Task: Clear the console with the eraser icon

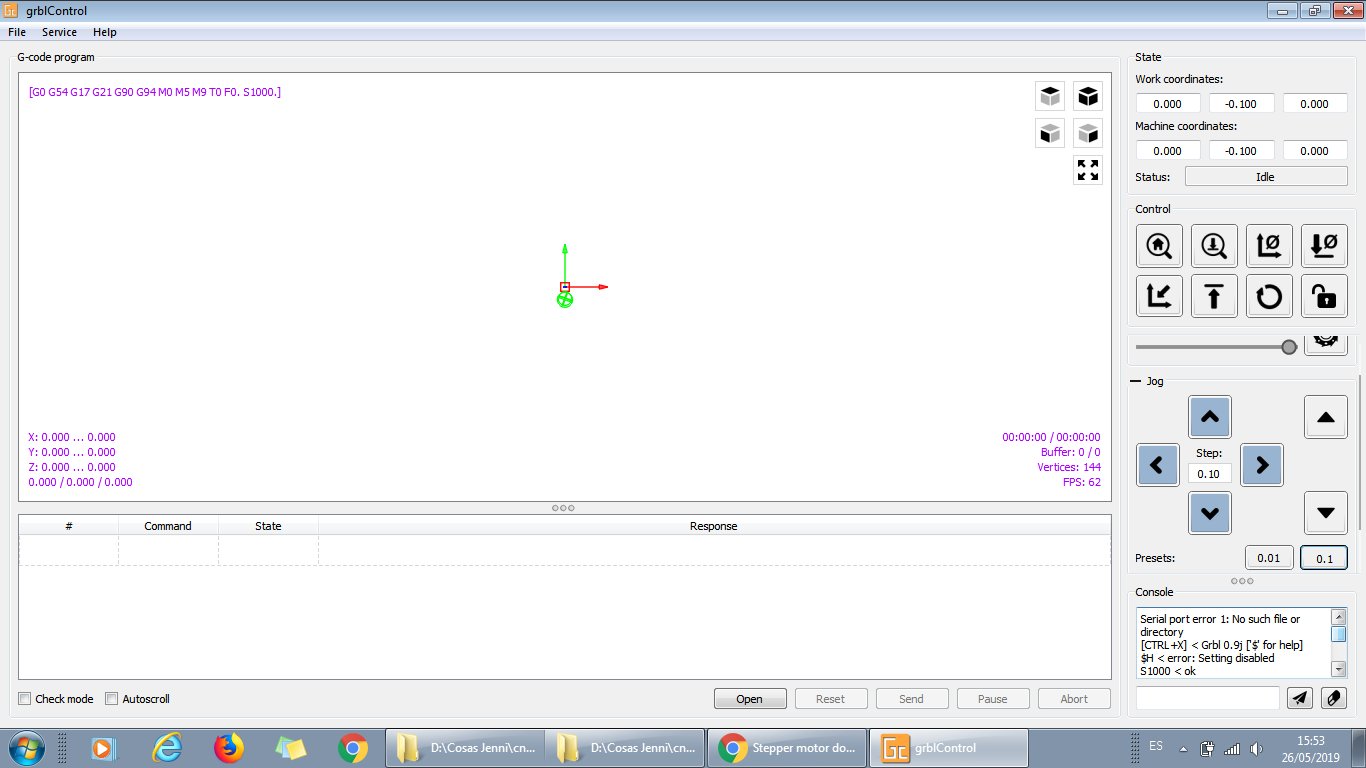Action: click(x=1334, y=698)
